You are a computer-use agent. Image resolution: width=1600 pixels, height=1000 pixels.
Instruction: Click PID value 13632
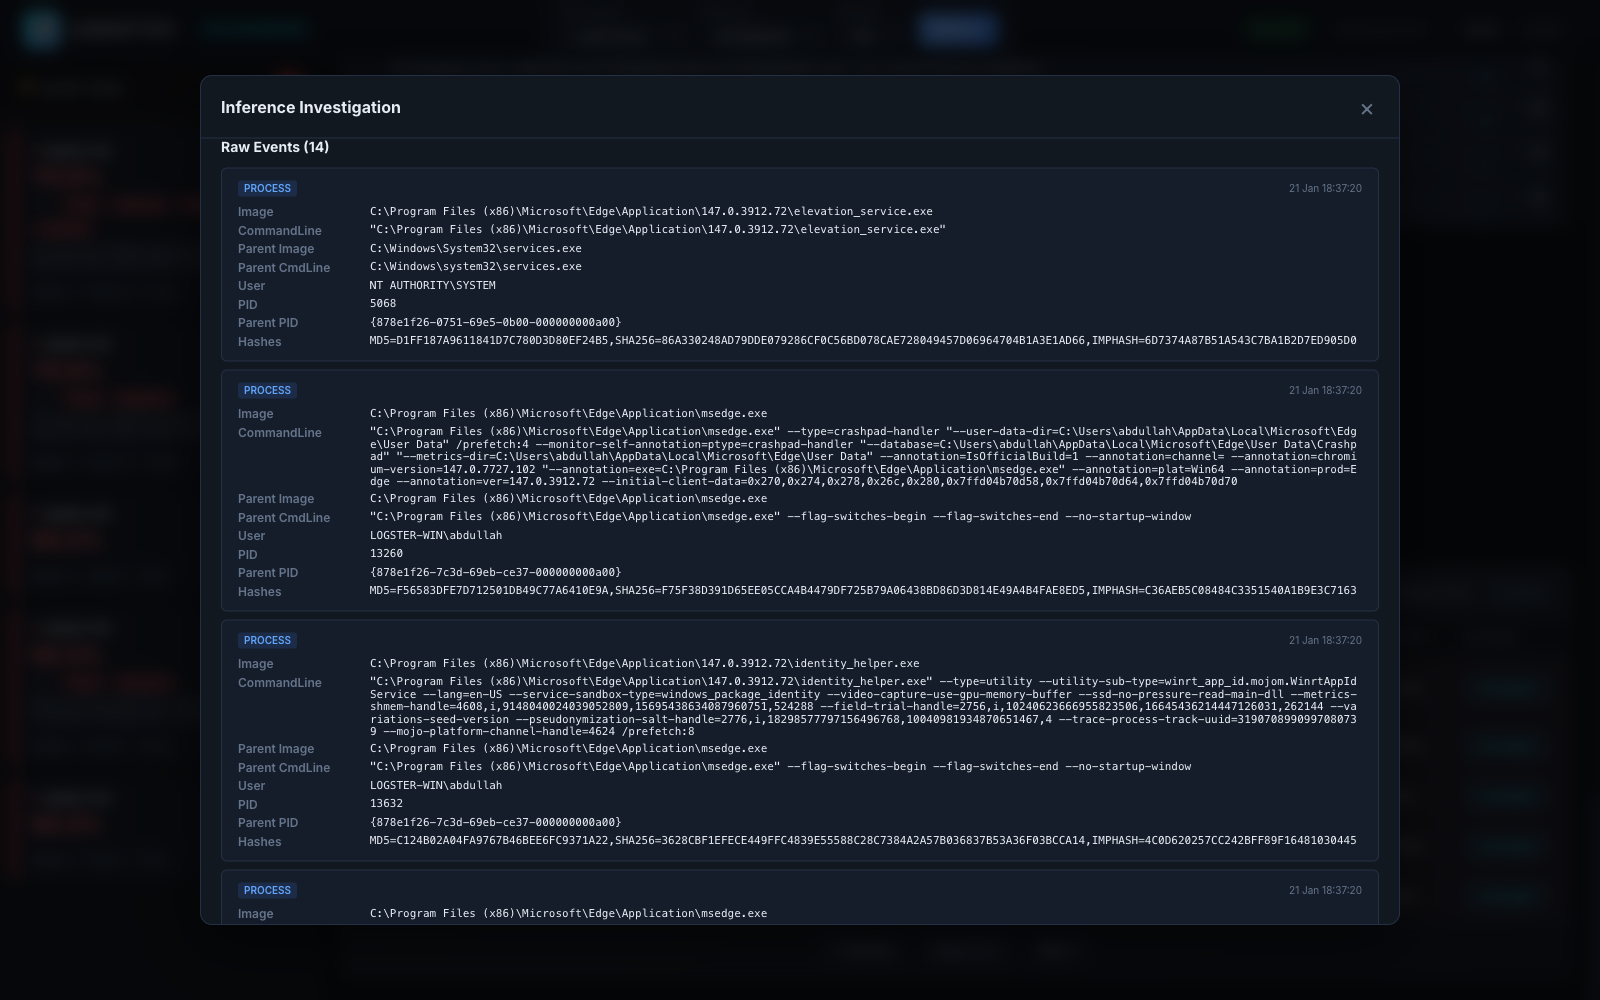click(x=386, y=804)
